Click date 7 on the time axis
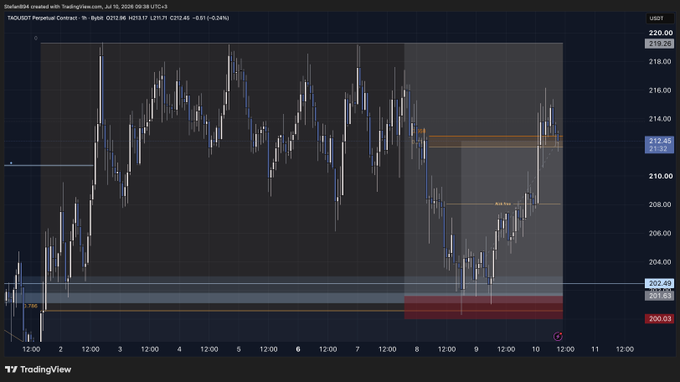The height and width of the screenshot is (382, 680). (x=357, y=349)
